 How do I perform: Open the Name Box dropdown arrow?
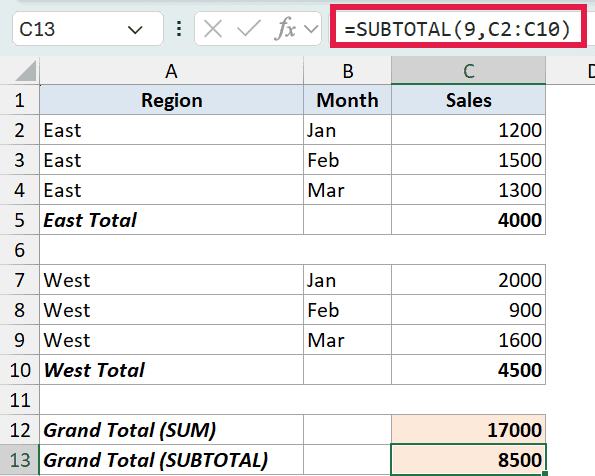coord(135,30)
